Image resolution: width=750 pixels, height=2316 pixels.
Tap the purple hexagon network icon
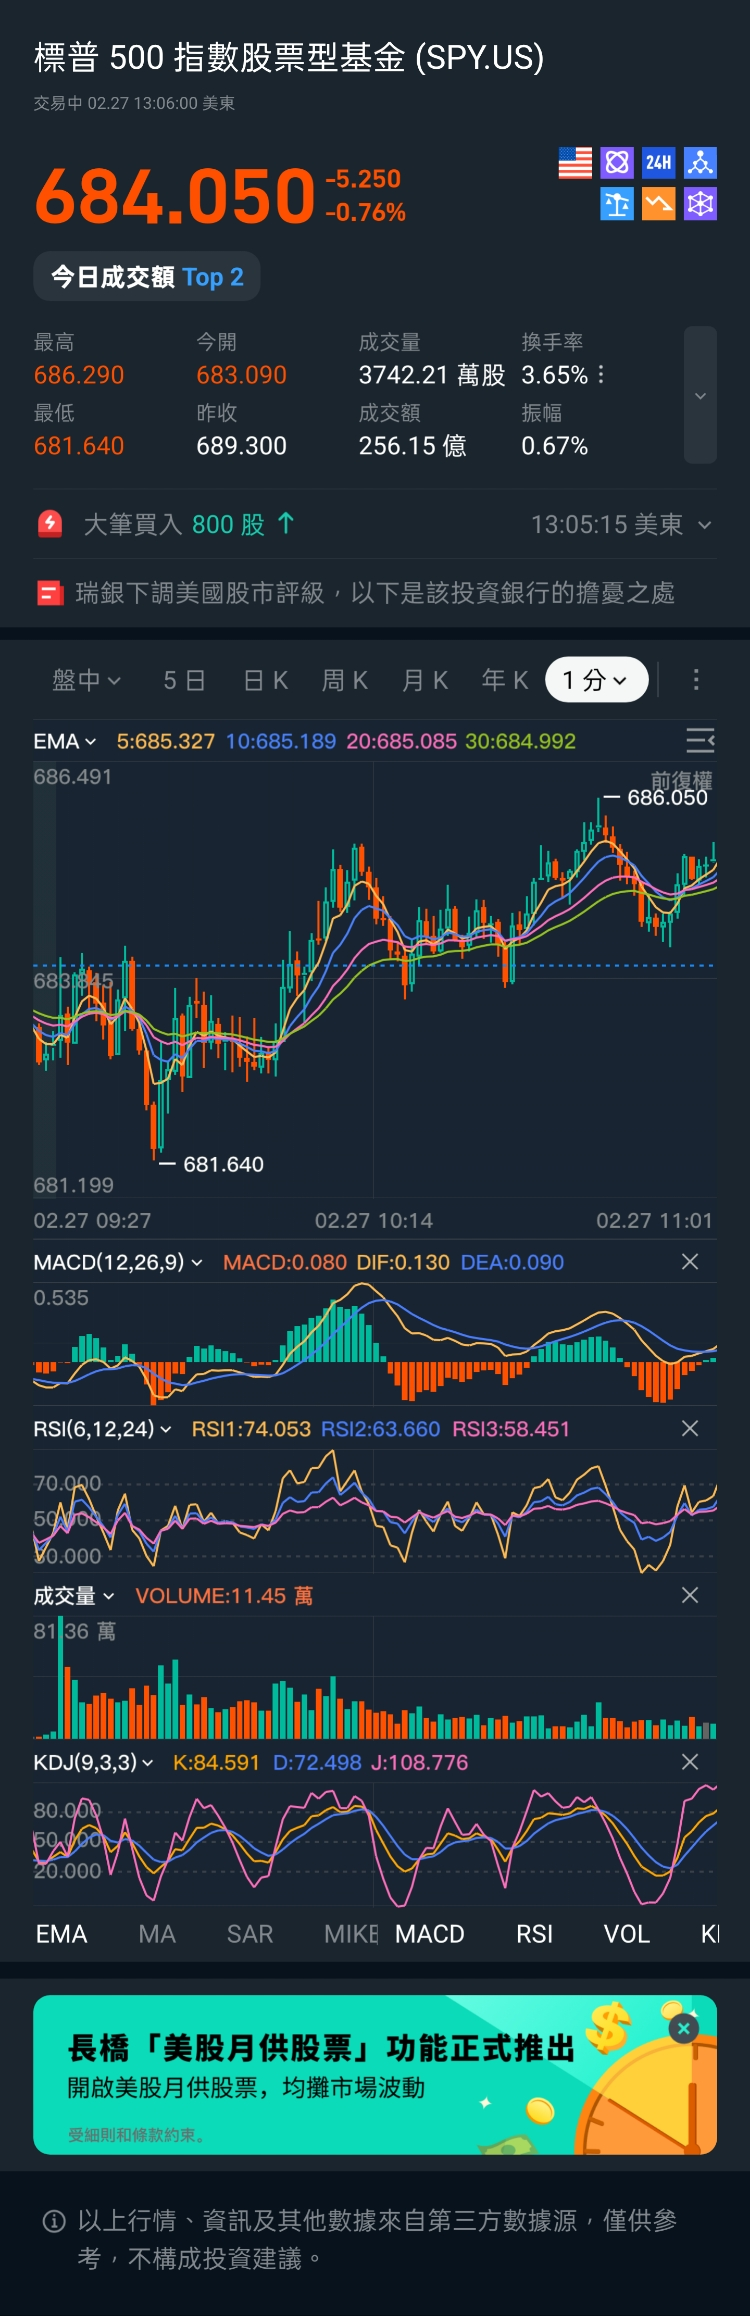tap(700, 205)
